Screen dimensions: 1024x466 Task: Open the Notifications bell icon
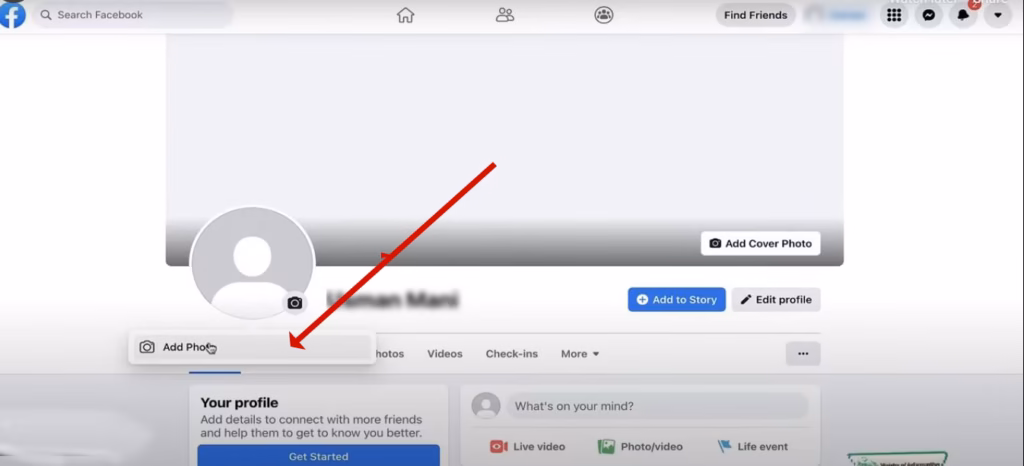click(x=963, y=15)
